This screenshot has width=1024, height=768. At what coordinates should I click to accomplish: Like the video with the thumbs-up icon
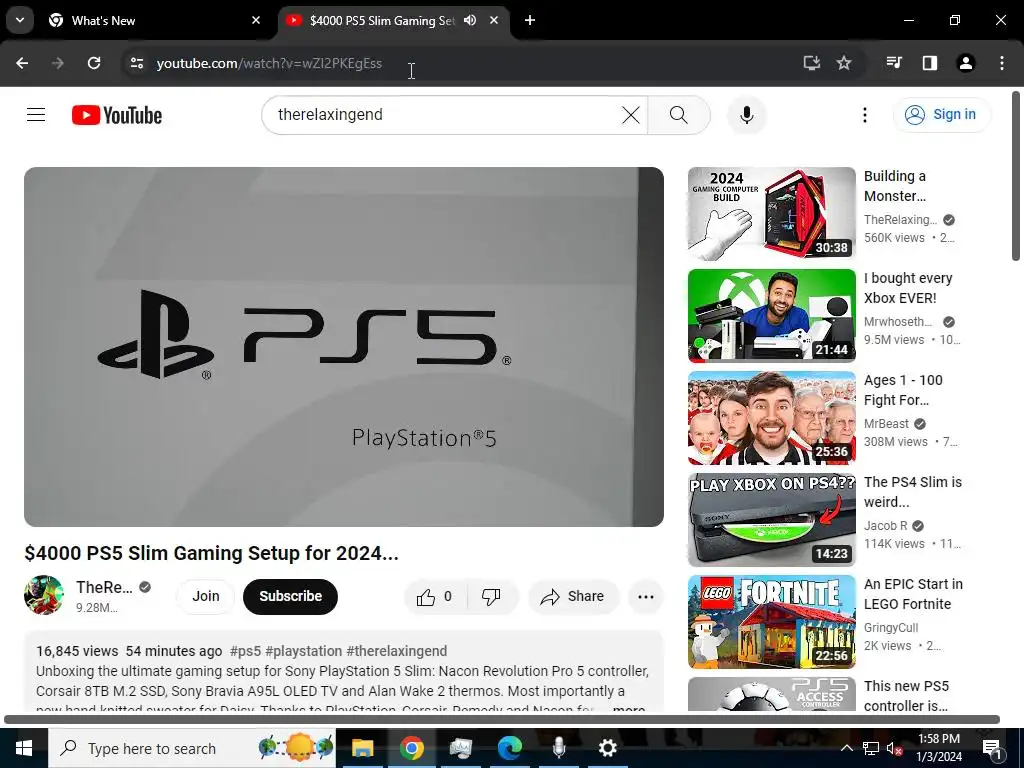coord(436,596)
